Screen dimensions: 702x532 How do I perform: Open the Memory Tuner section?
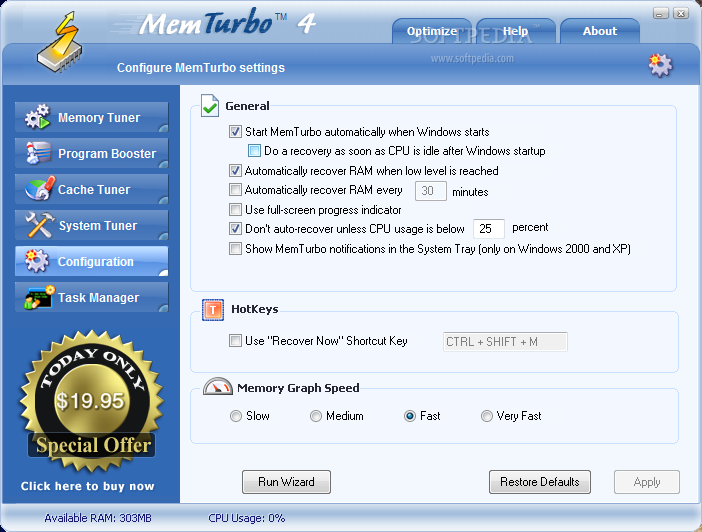point(92,117)
